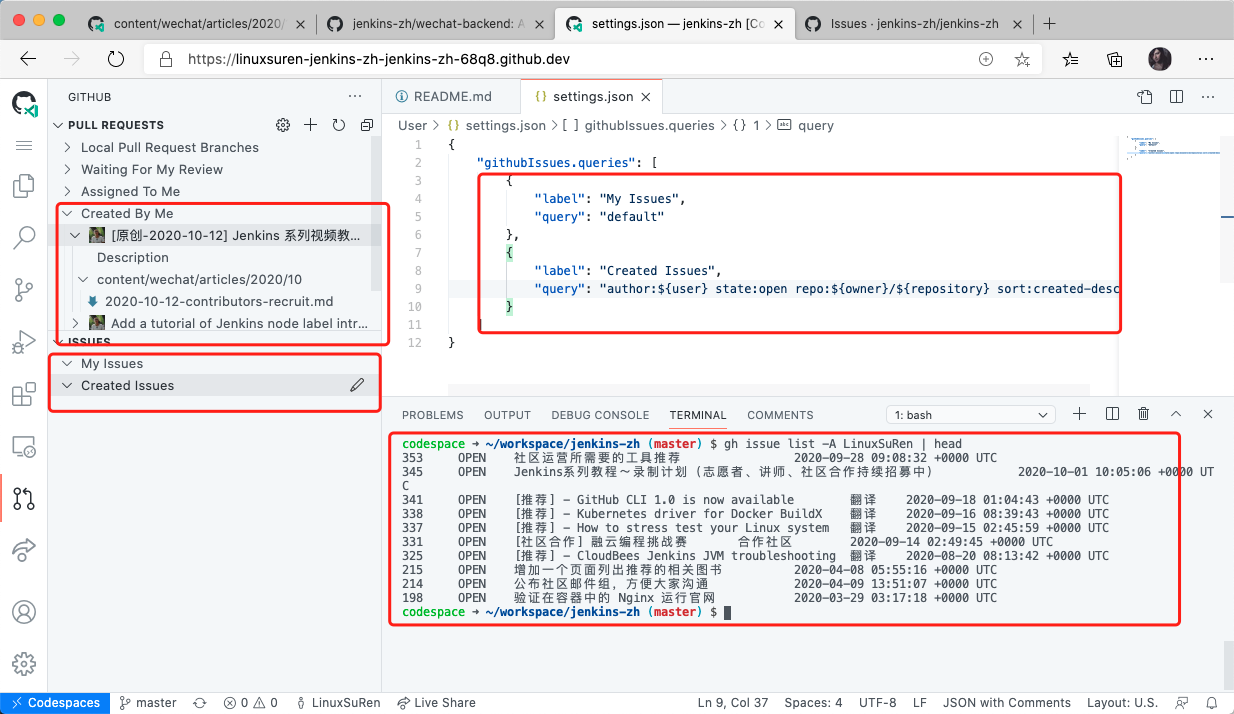Open Settings UI from editor toolbar
The height and width of the screenshot is (714, 1234).
(x=1145, y=97)
